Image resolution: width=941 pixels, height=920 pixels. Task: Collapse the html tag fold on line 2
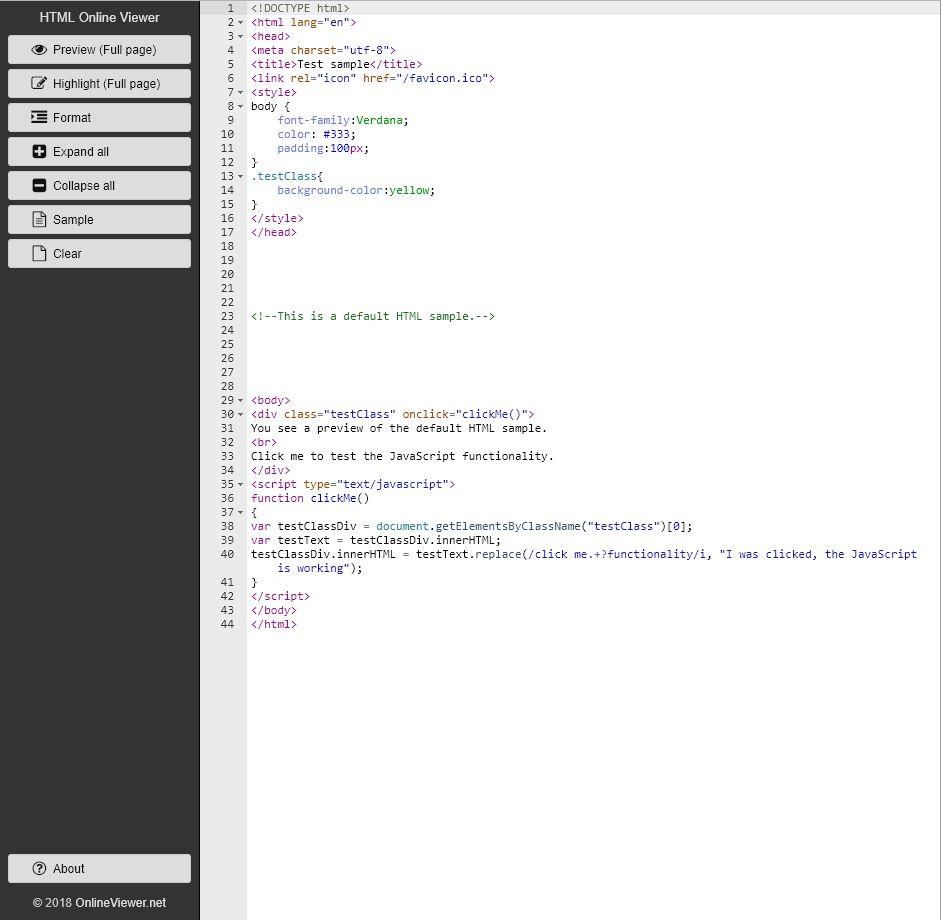(241, 22)
